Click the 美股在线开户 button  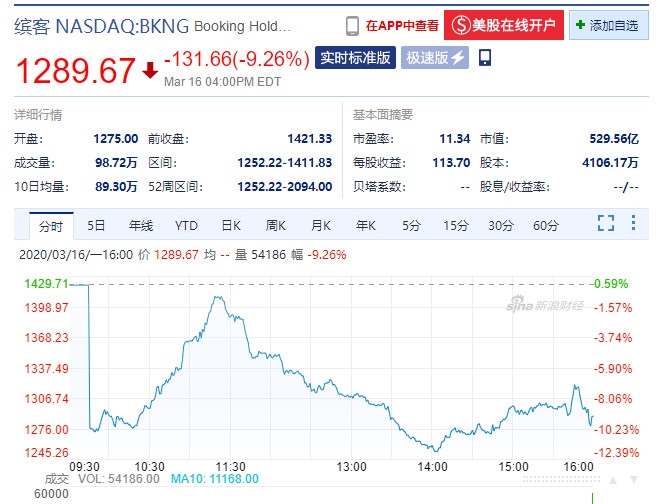pyautogui.click(x=504, y=25)
